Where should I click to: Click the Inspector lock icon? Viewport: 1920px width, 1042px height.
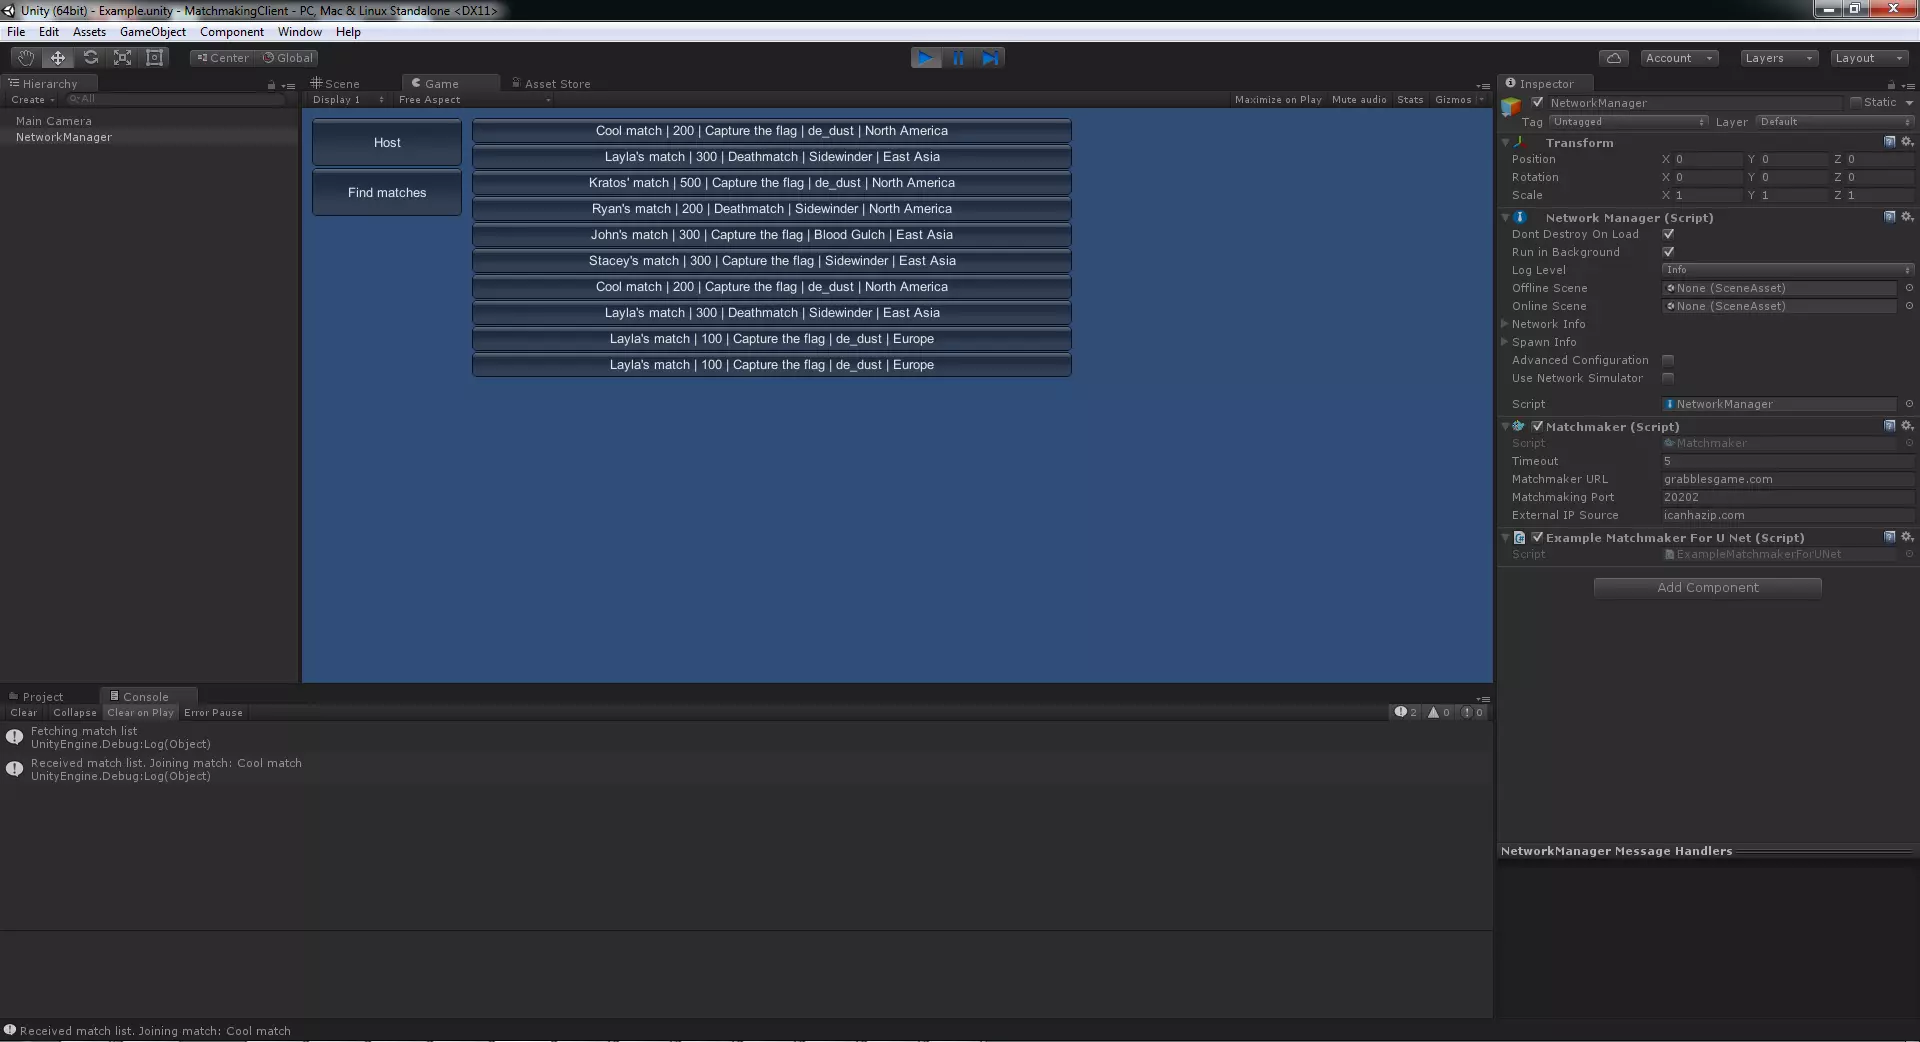(x=1890, y=85)
